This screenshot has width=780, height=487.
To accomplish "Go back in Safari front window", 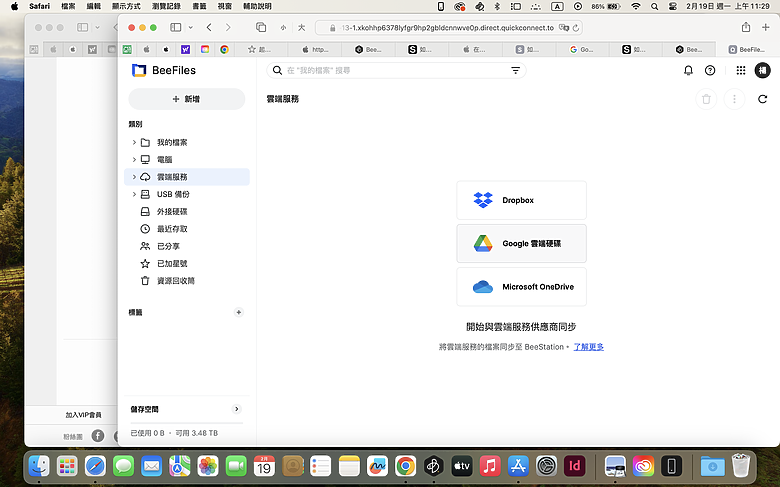I will [209, 27].
